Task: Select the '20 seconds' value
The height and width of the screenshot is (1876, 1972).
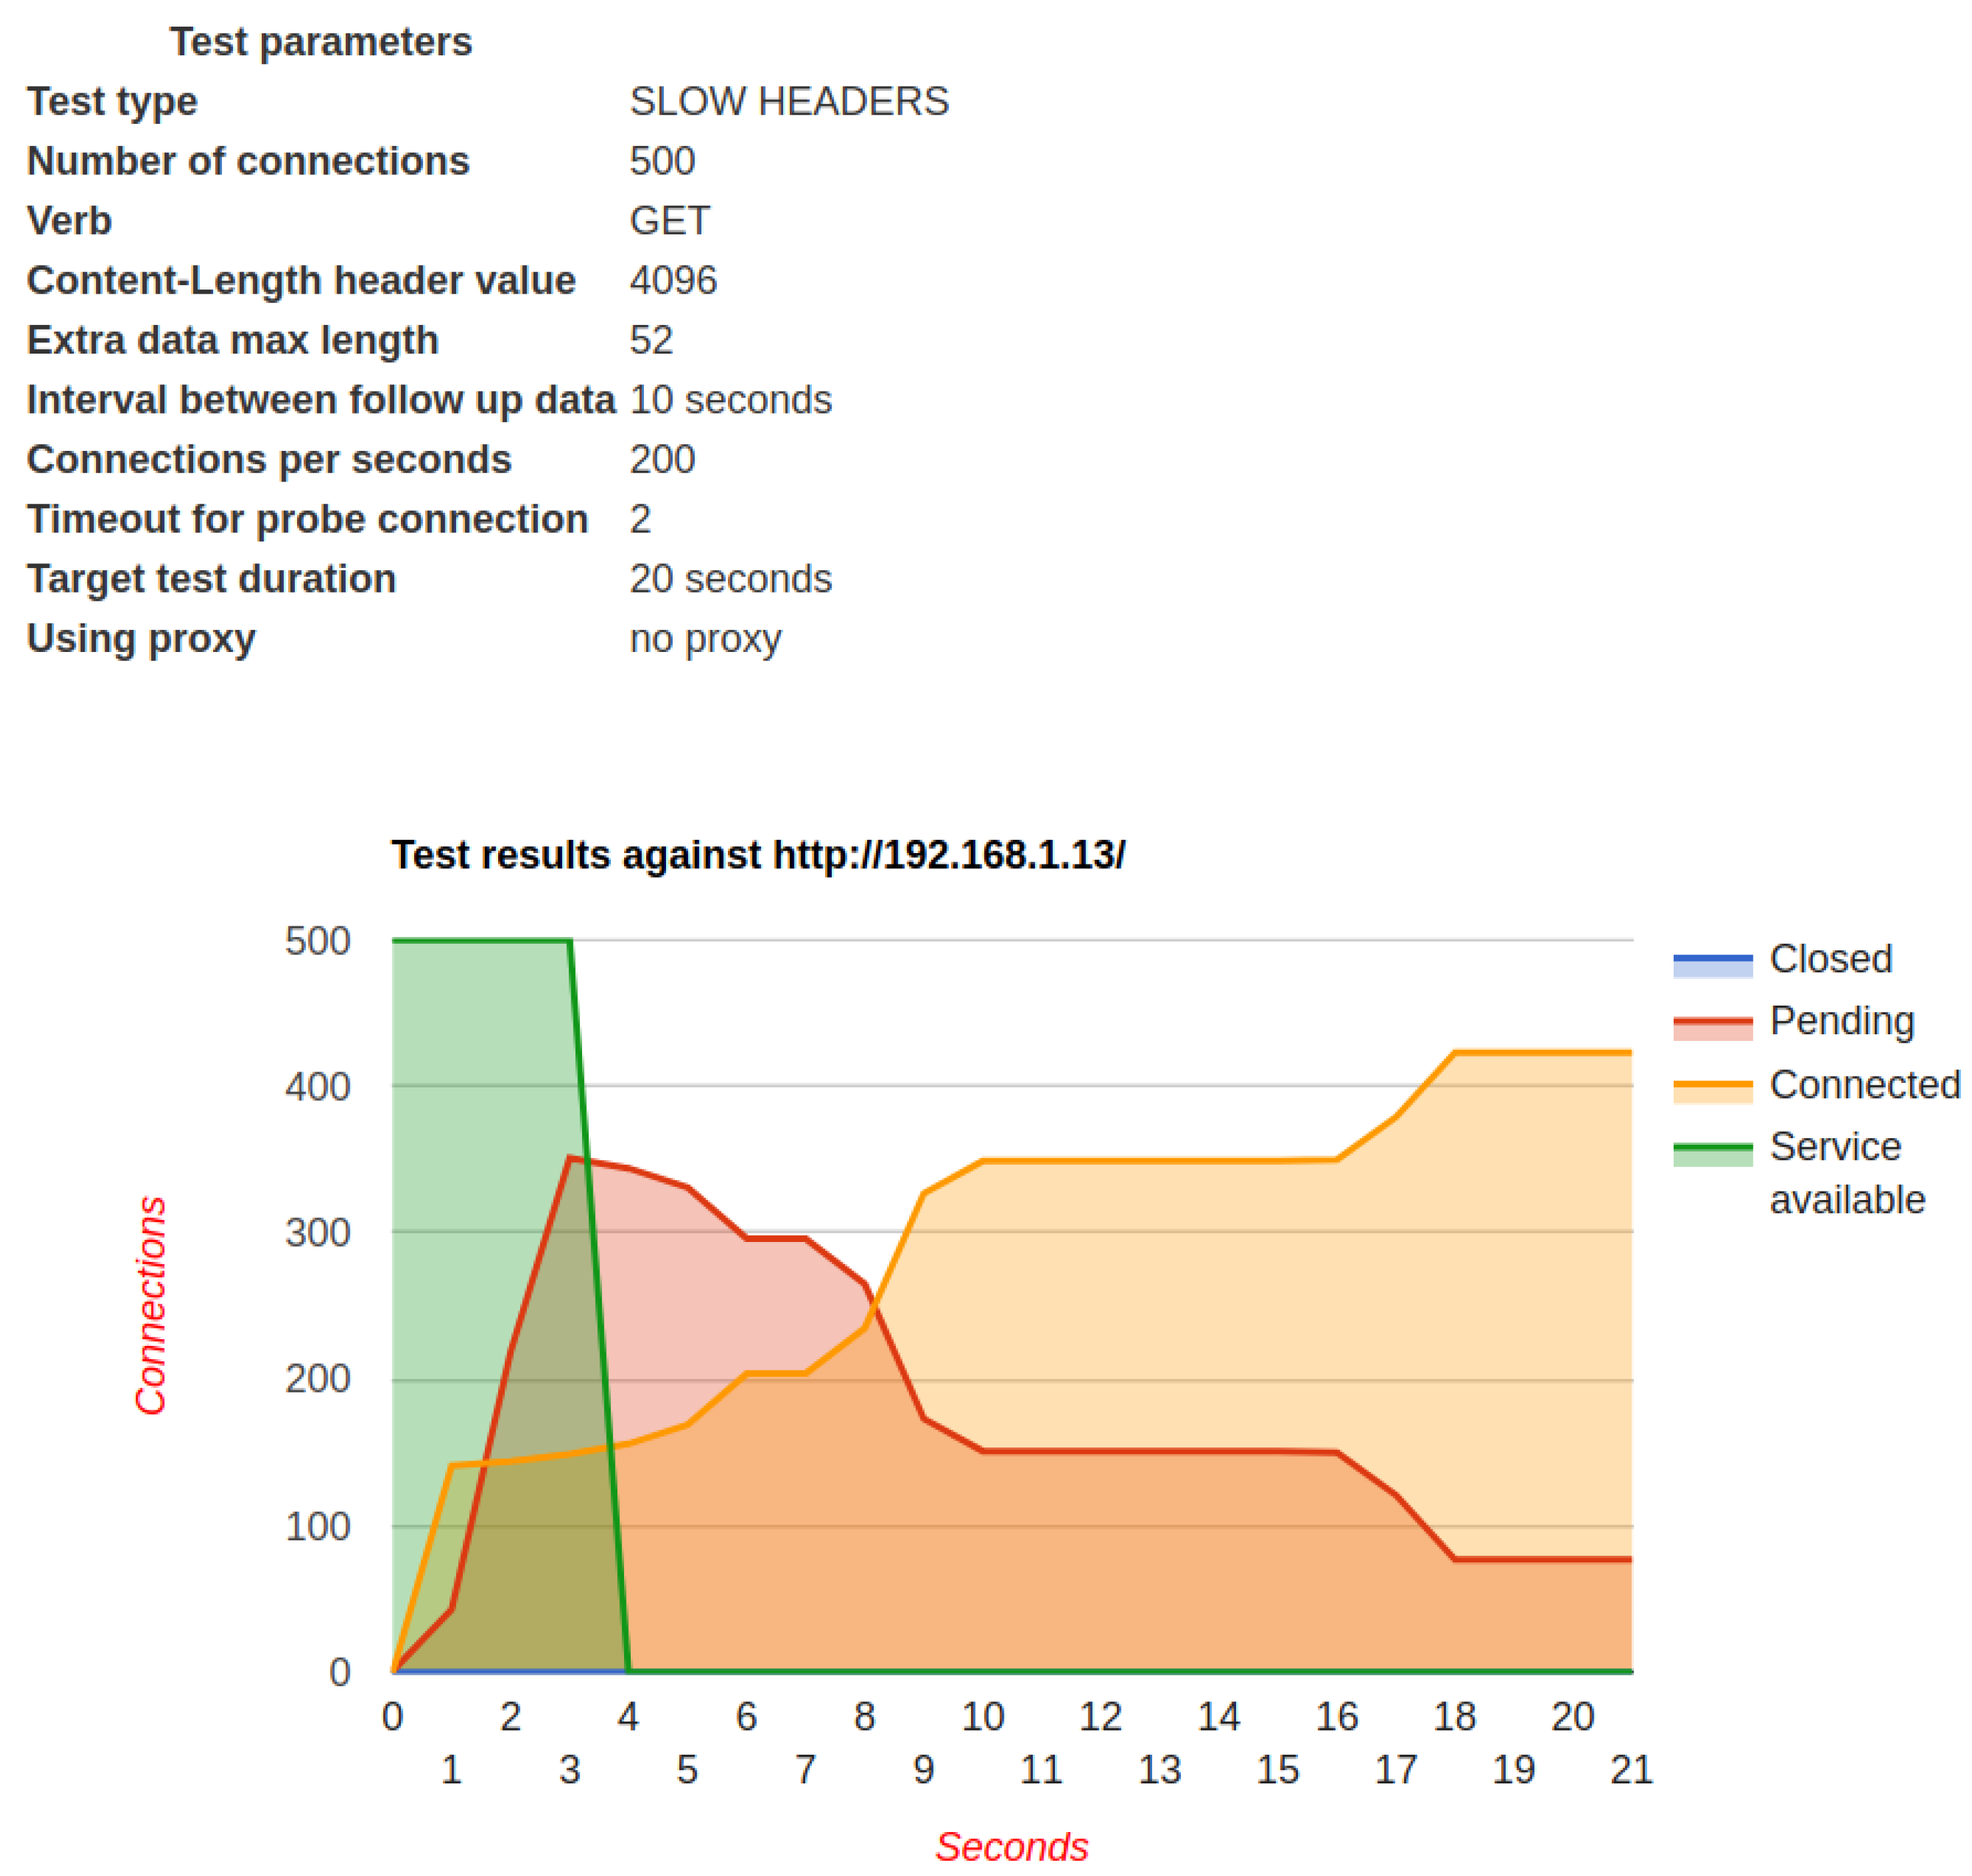Action: [731, 580]
